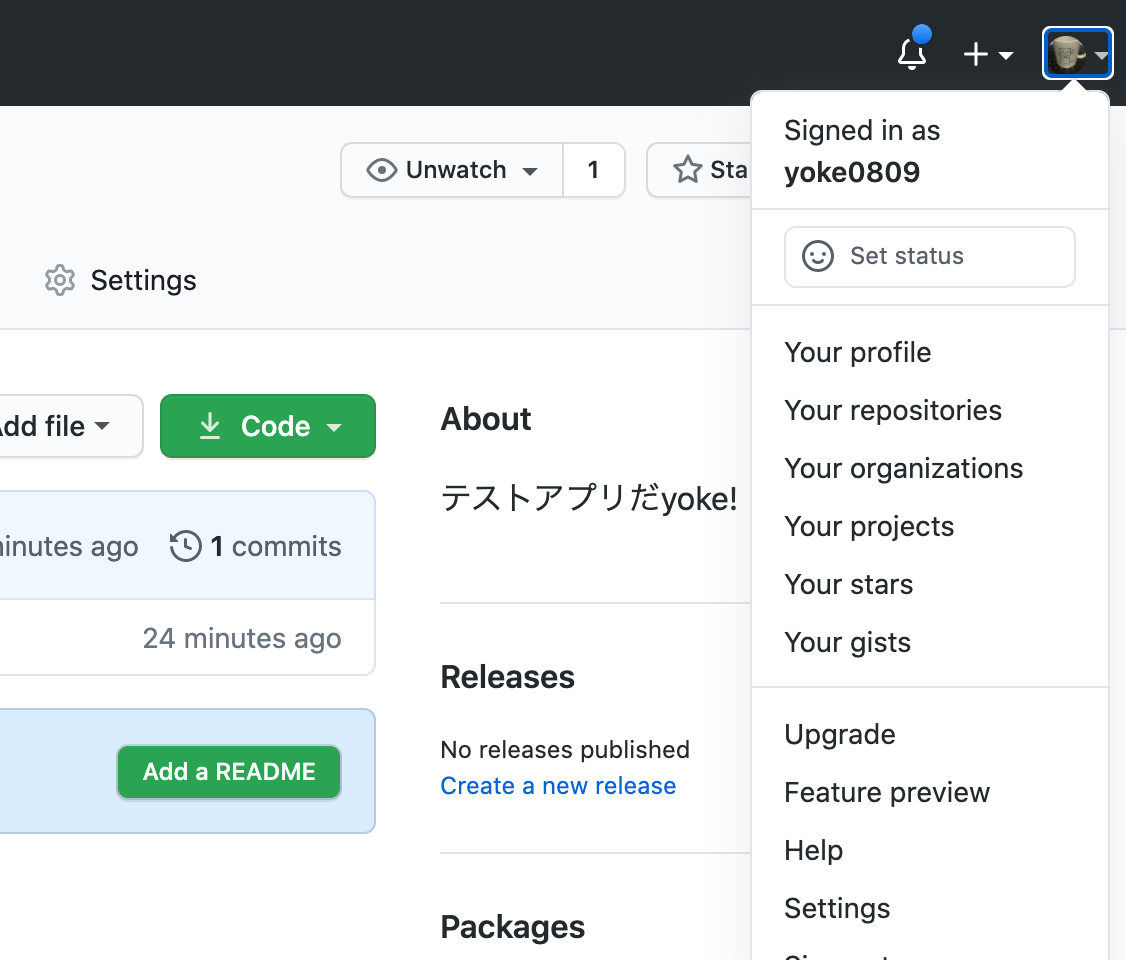The height and width of the screenshot is (960, 1126).
Task: Click Create a new release link
Action: (x=558, y=786)
